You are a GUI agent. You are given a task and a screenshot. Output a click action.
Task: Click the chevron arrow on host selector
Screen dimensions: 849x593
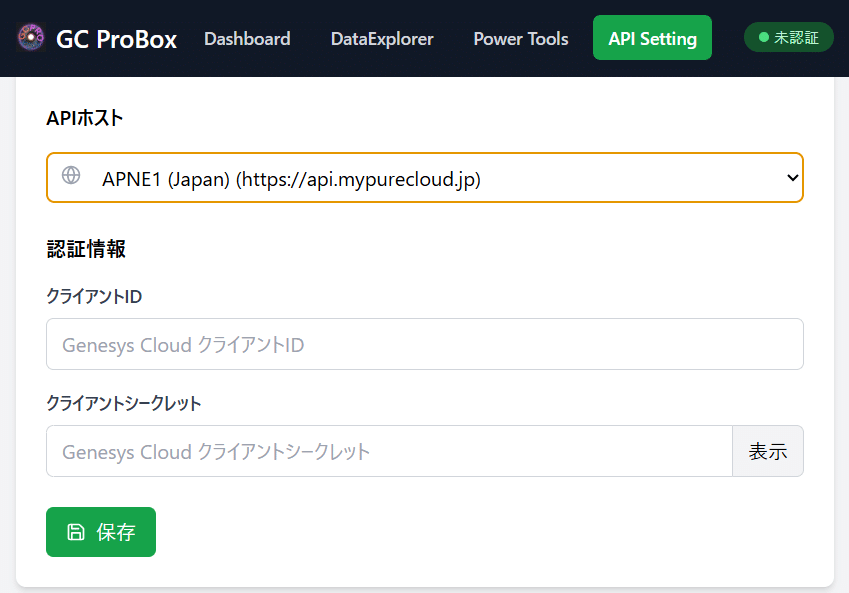[793, 178]
